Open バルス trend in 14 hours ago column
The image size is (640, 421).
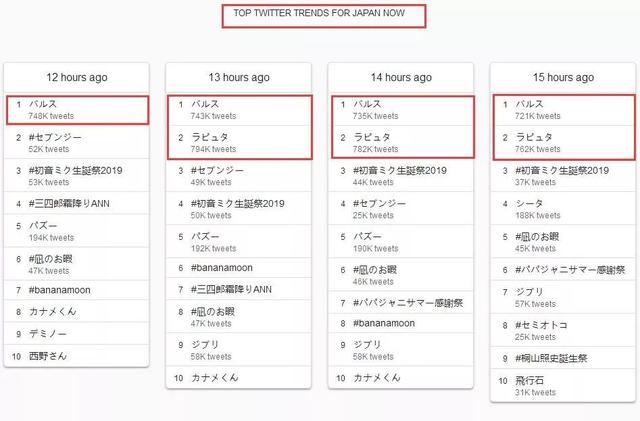tap(369, 103)
